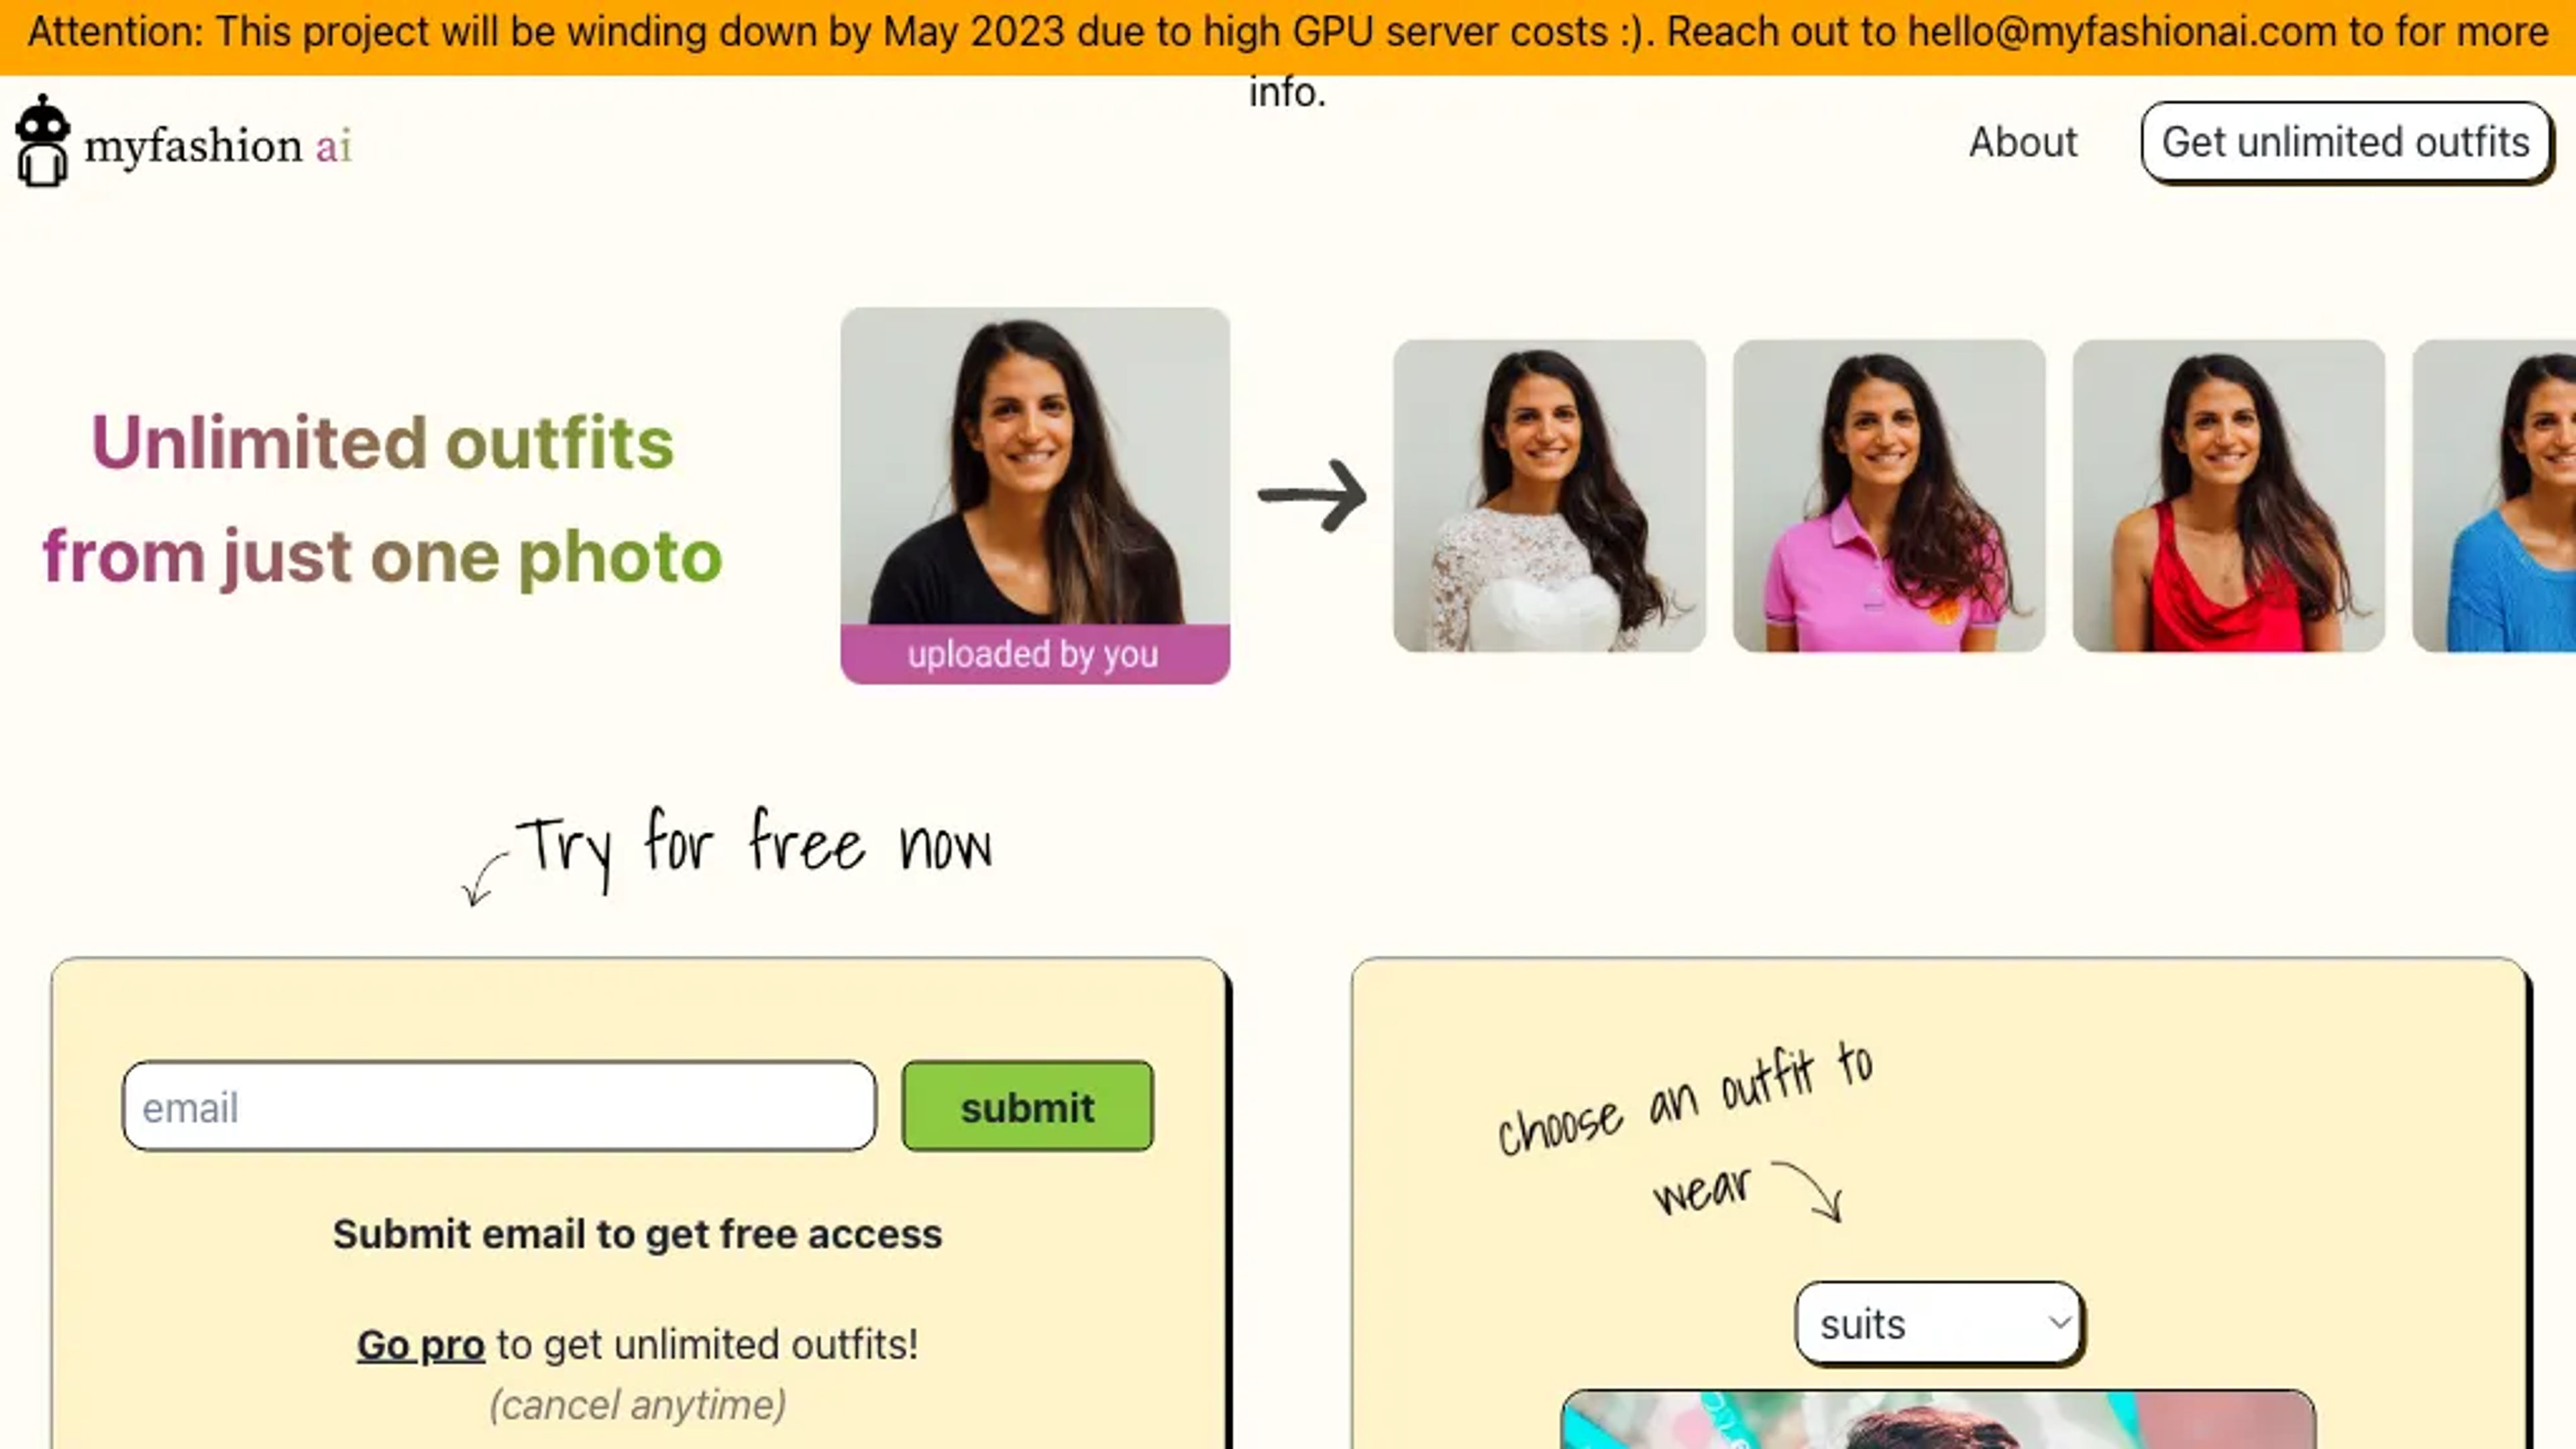The image size is (2576, 1449).
Task: Click the red outfit generated photo
Action: [x=2227, y=495]
